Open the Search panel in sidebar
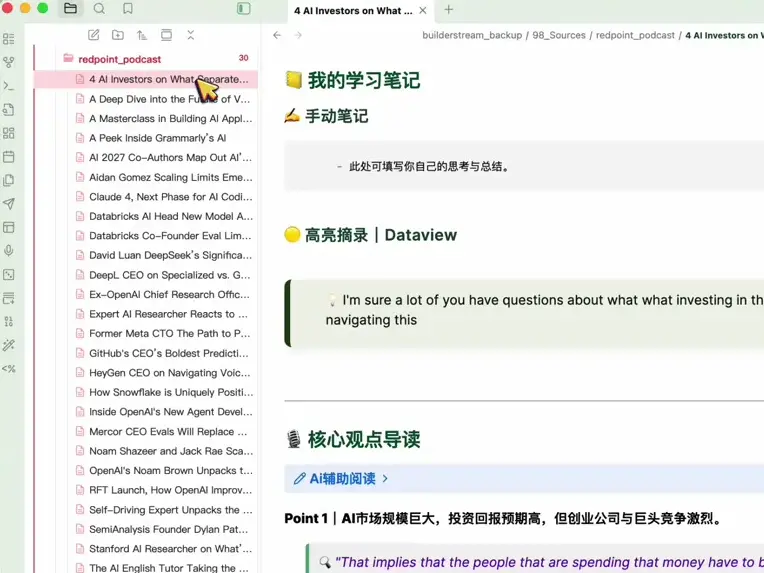The image size is (764, 573). pyautogui.click(x=99, y=9)
